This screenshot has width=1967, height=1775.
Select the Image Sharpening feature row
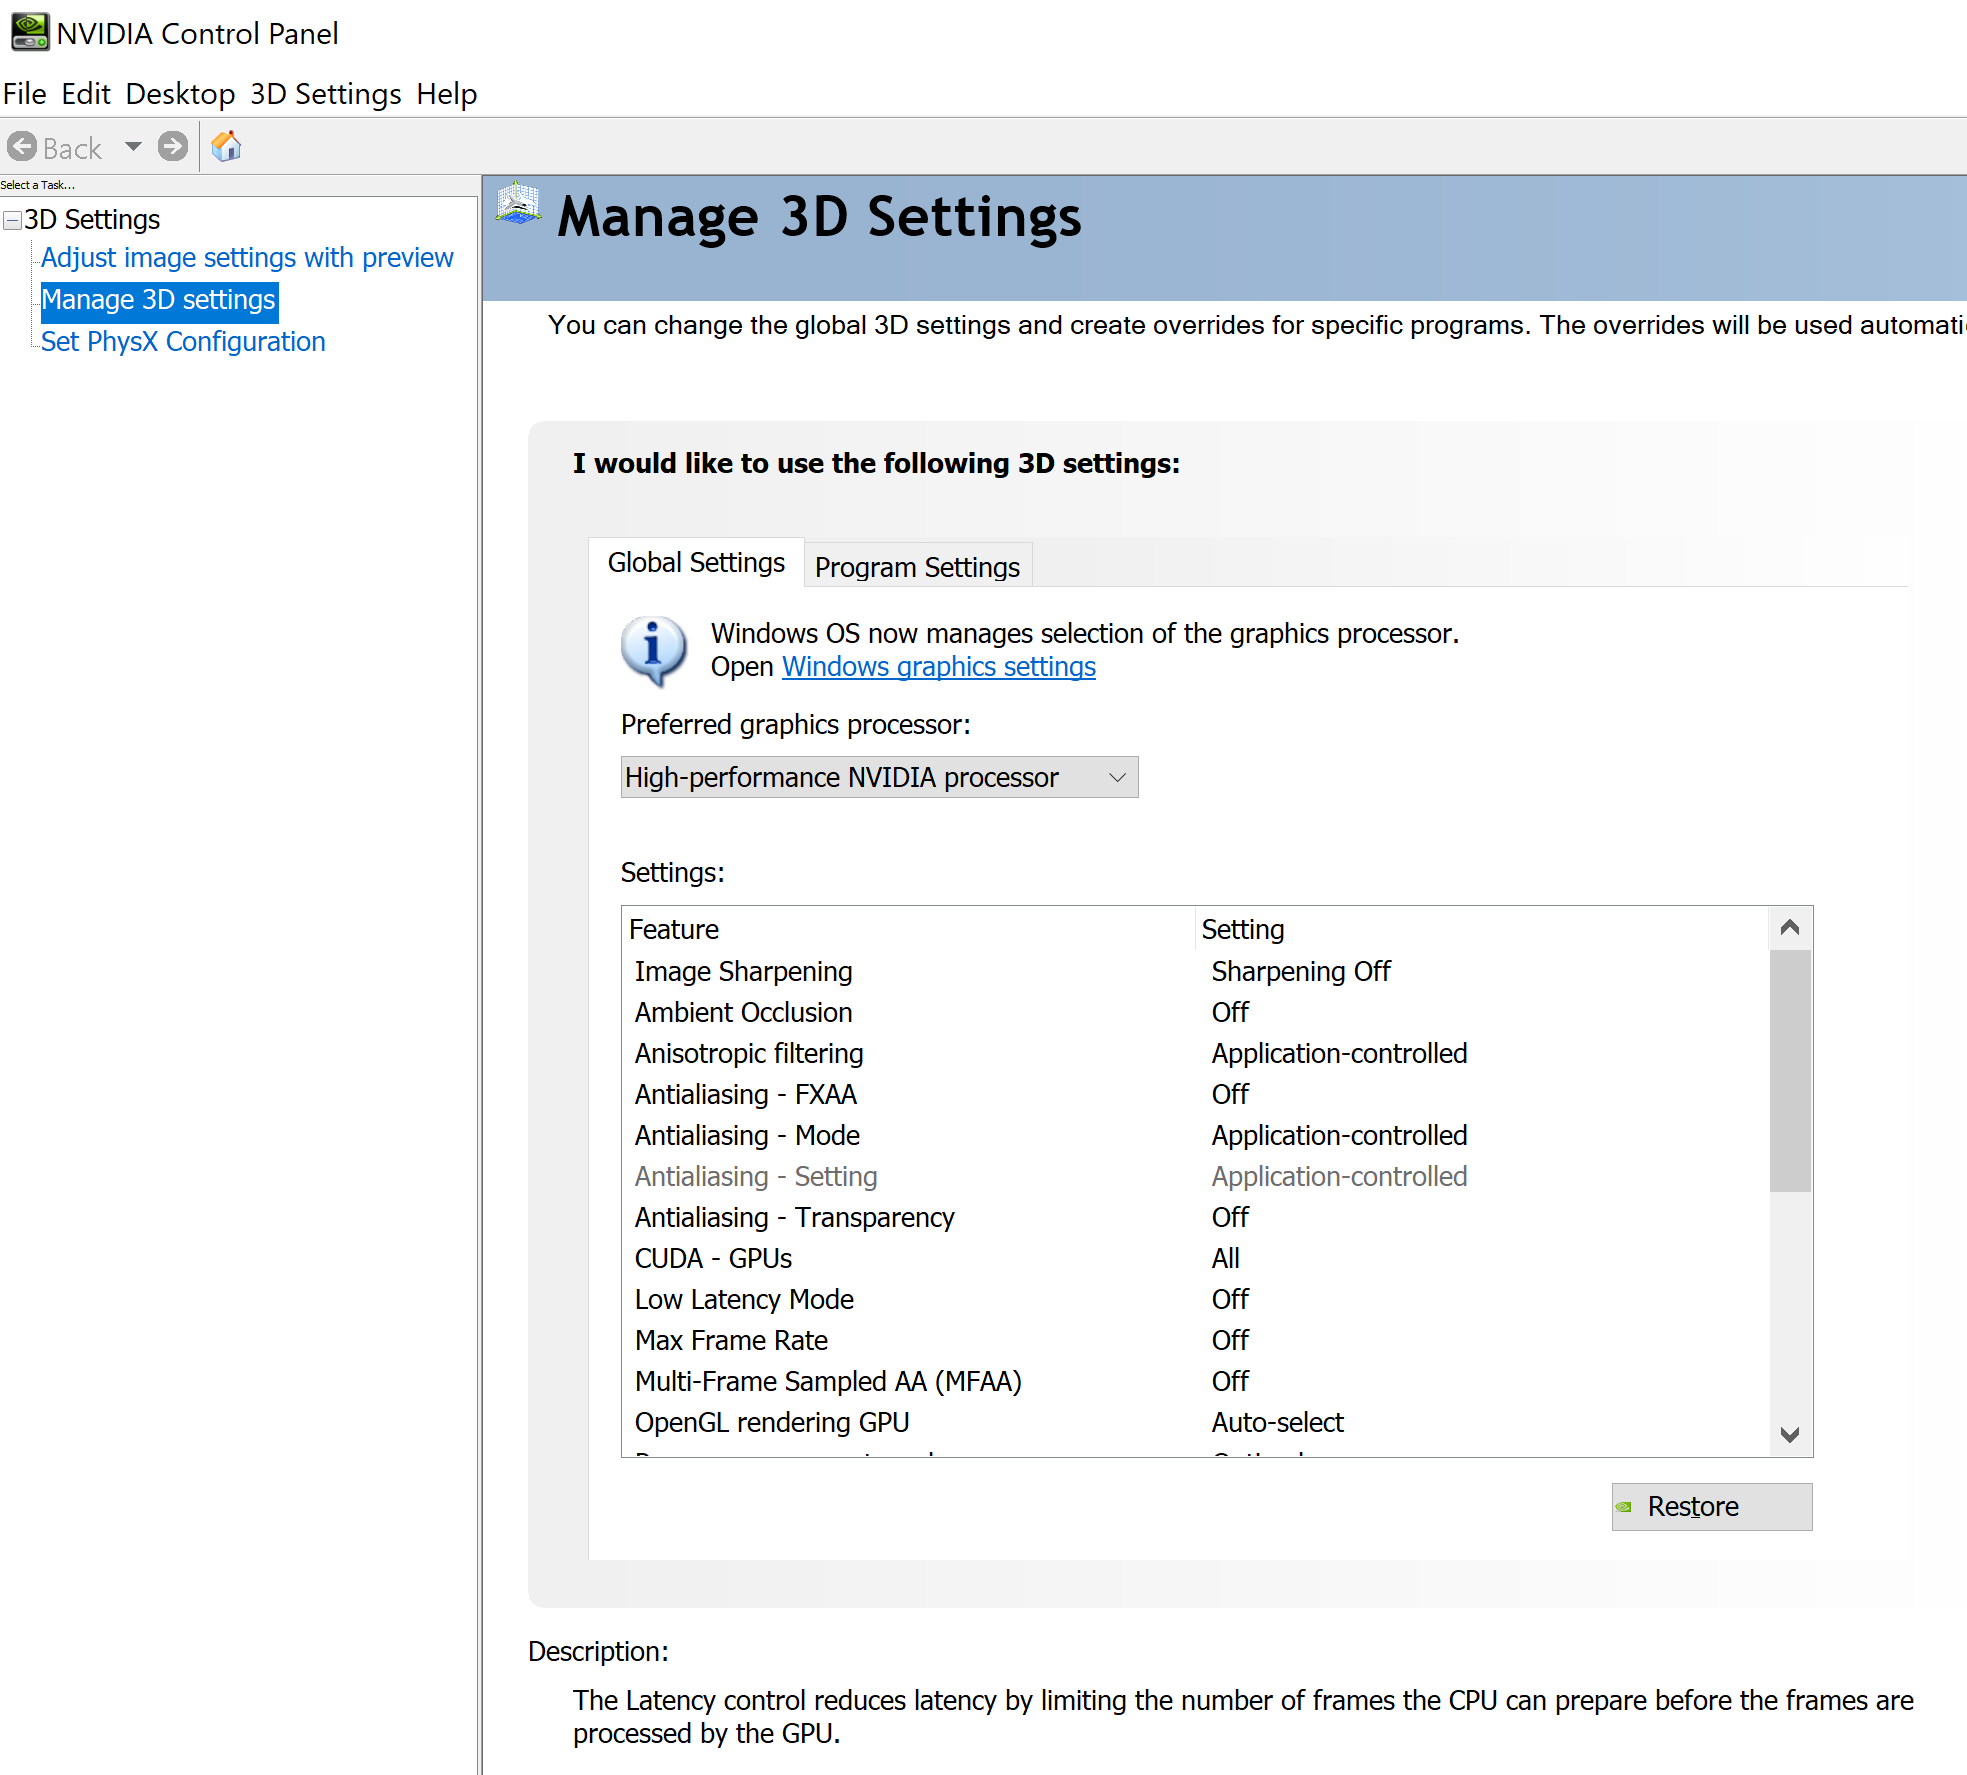pyautogui.click(x=1195, y=972)
